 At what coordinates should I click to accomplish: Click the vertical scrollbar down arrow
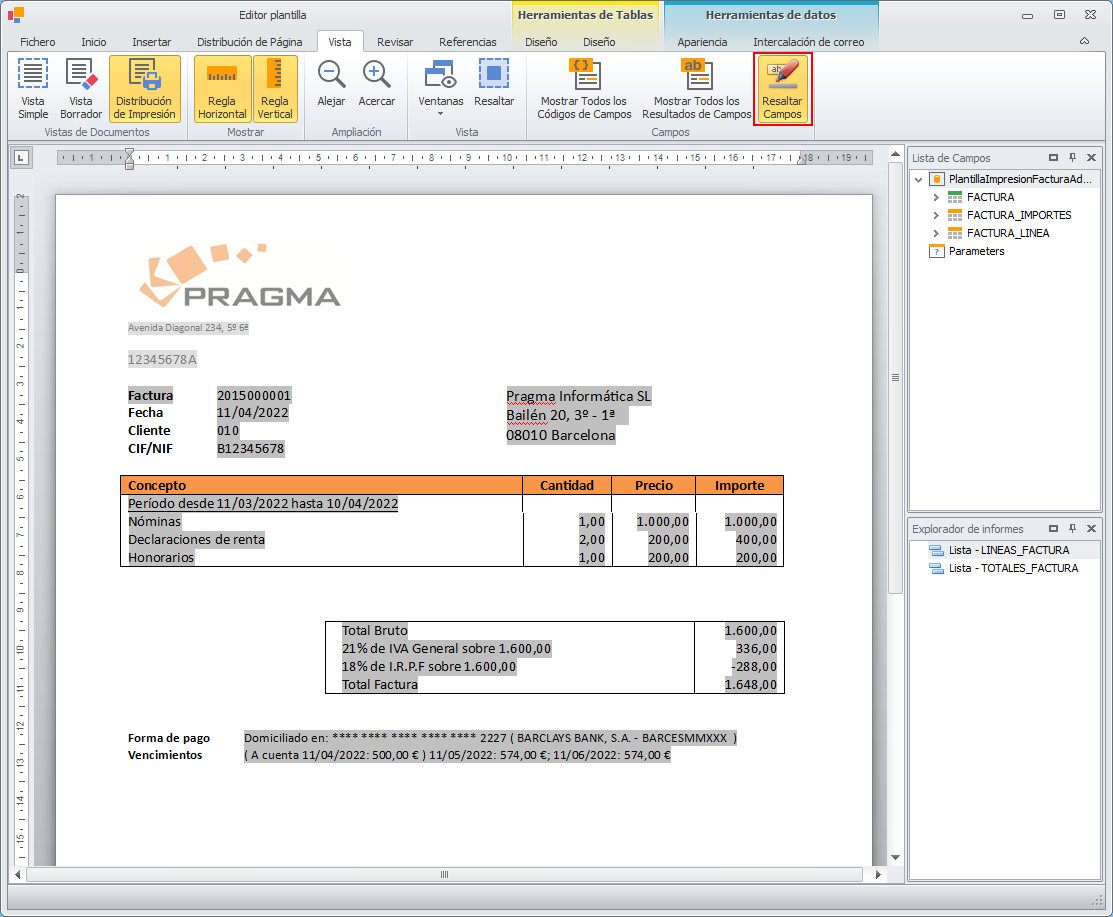point(895,857)
